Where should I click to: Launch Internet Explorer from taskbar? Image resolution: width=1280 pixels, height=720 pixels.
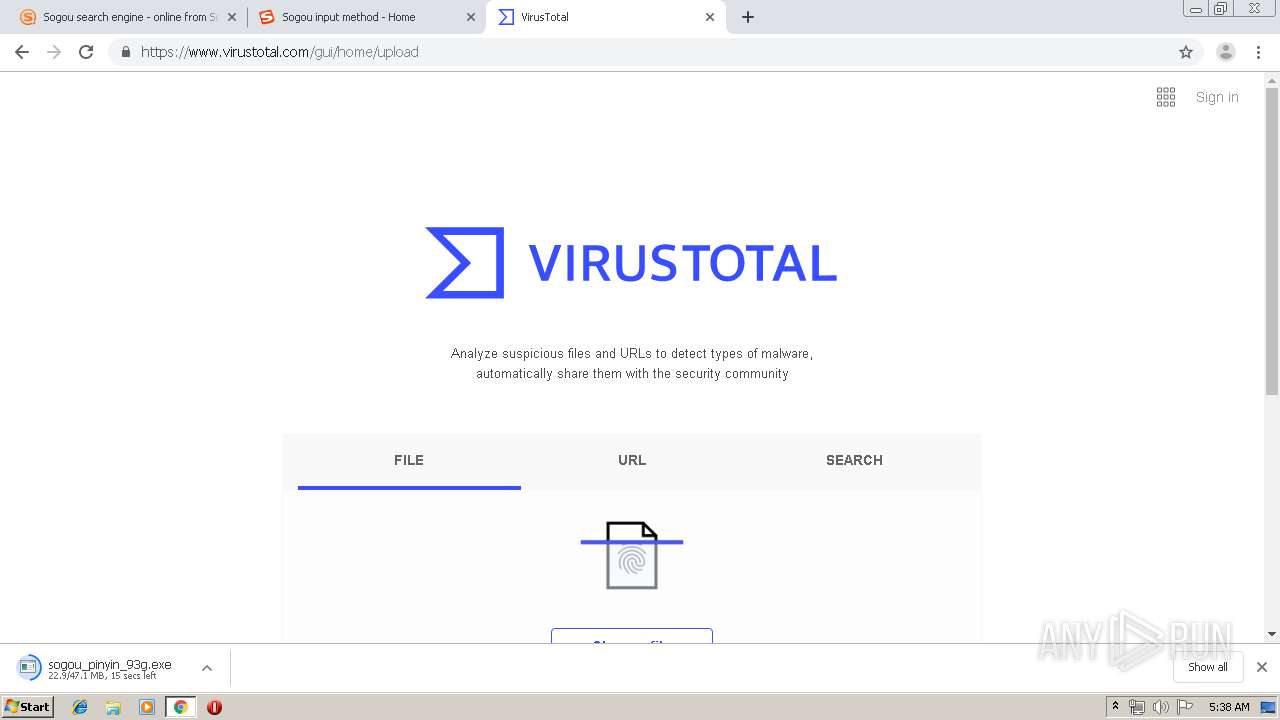tap(80, 707)
